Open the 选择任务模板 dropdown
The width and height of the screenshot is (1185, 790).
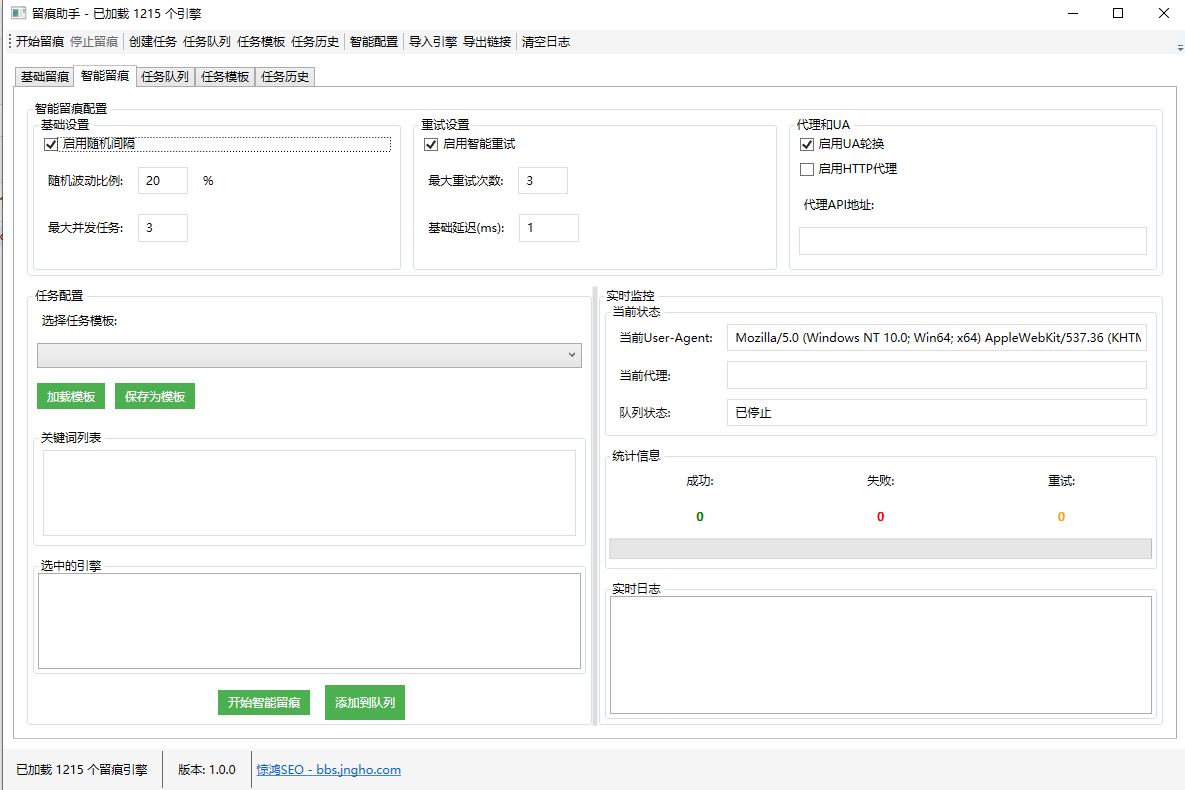[x=309, y=355]
